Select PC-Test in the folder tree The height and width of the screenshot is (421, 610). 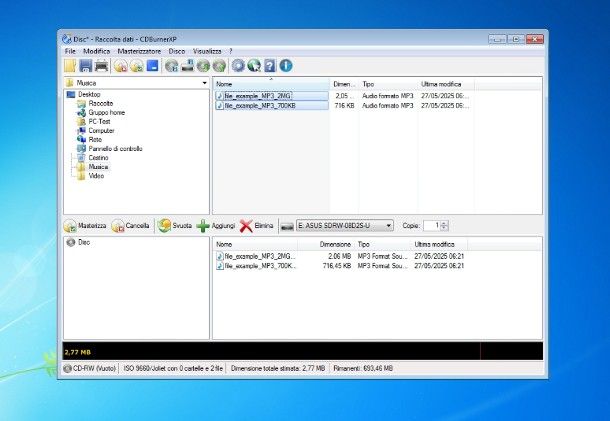pyautogui.click(x=99, y=121)
